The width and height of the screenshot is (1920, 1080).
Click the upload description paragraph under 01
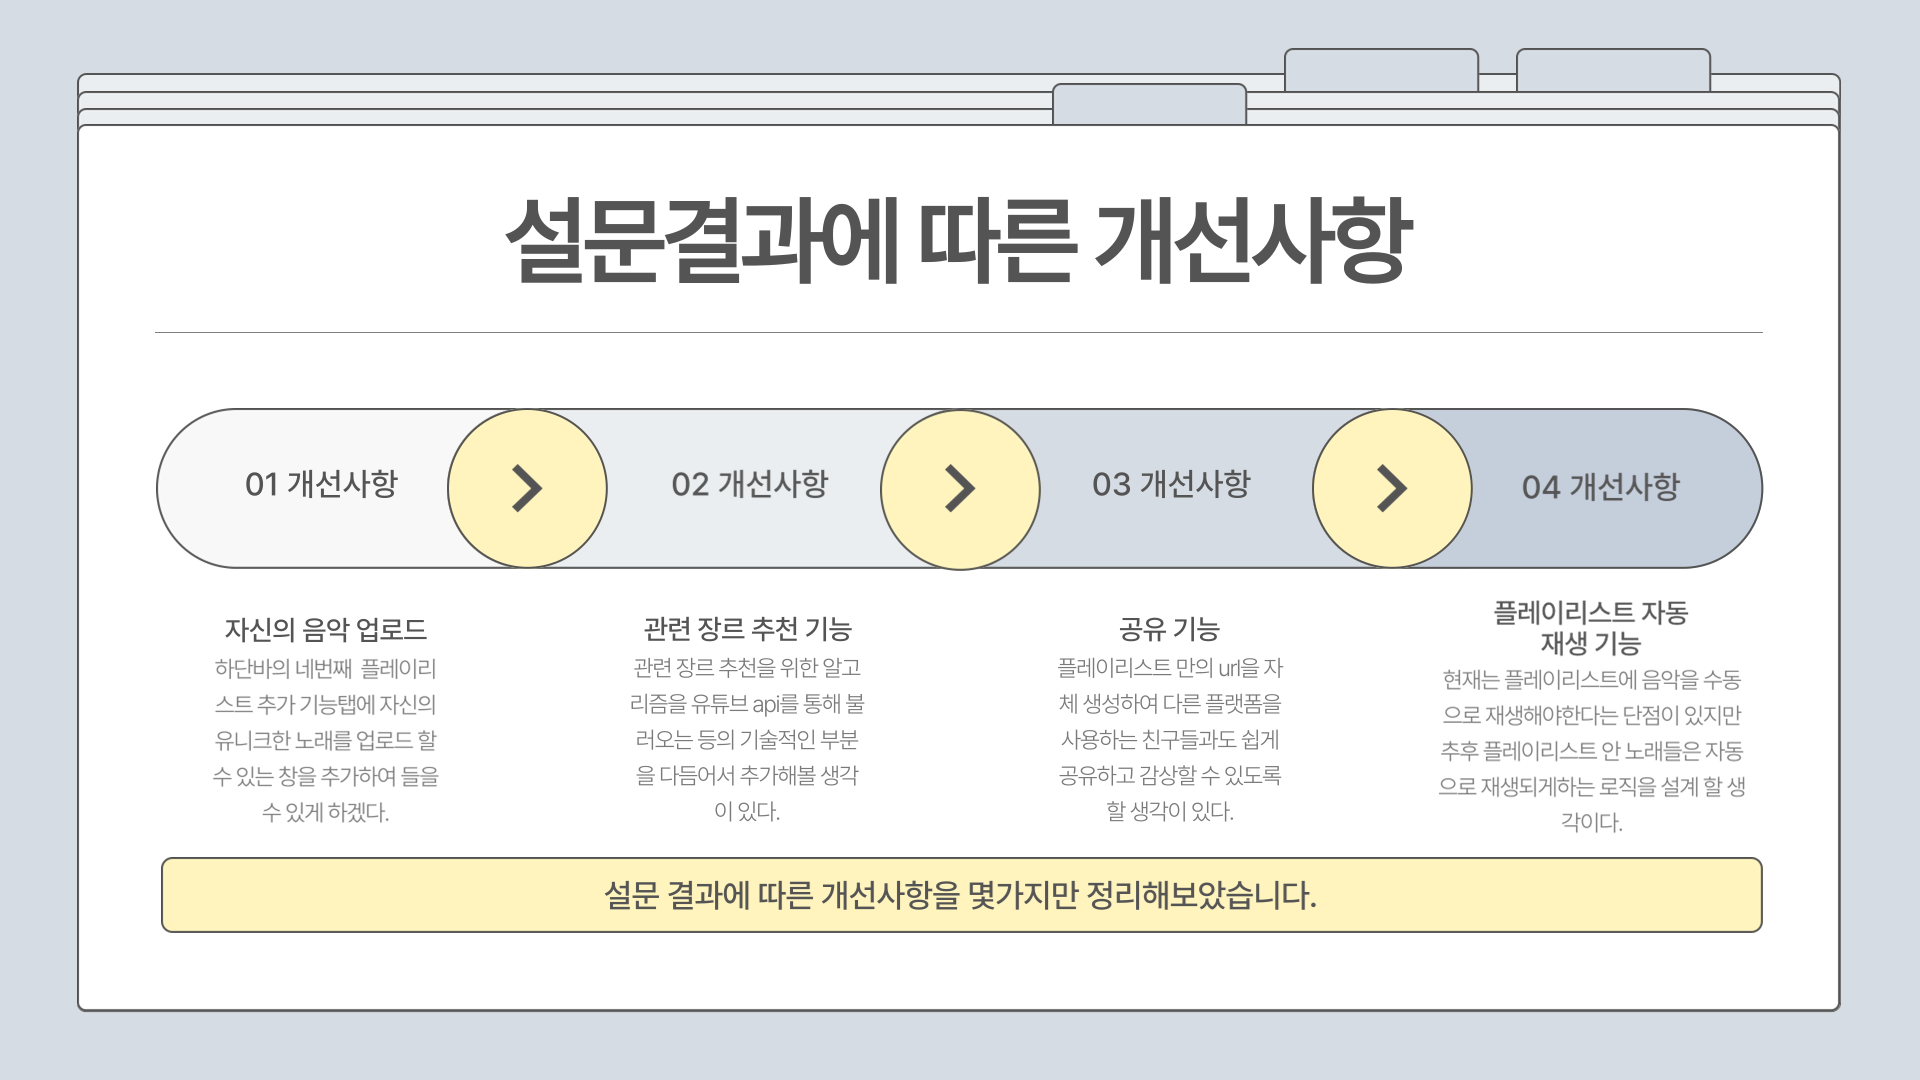[x=325, y=740]
